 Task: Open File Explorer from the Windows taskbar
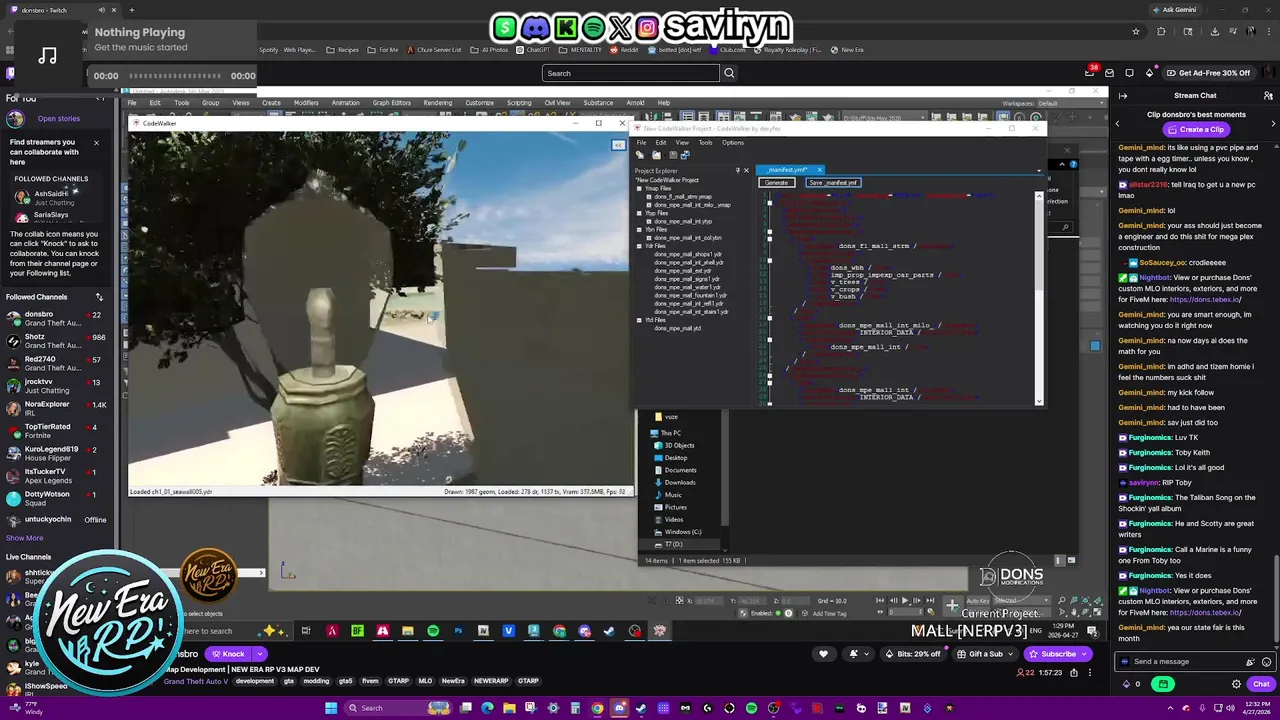[509, 708]
